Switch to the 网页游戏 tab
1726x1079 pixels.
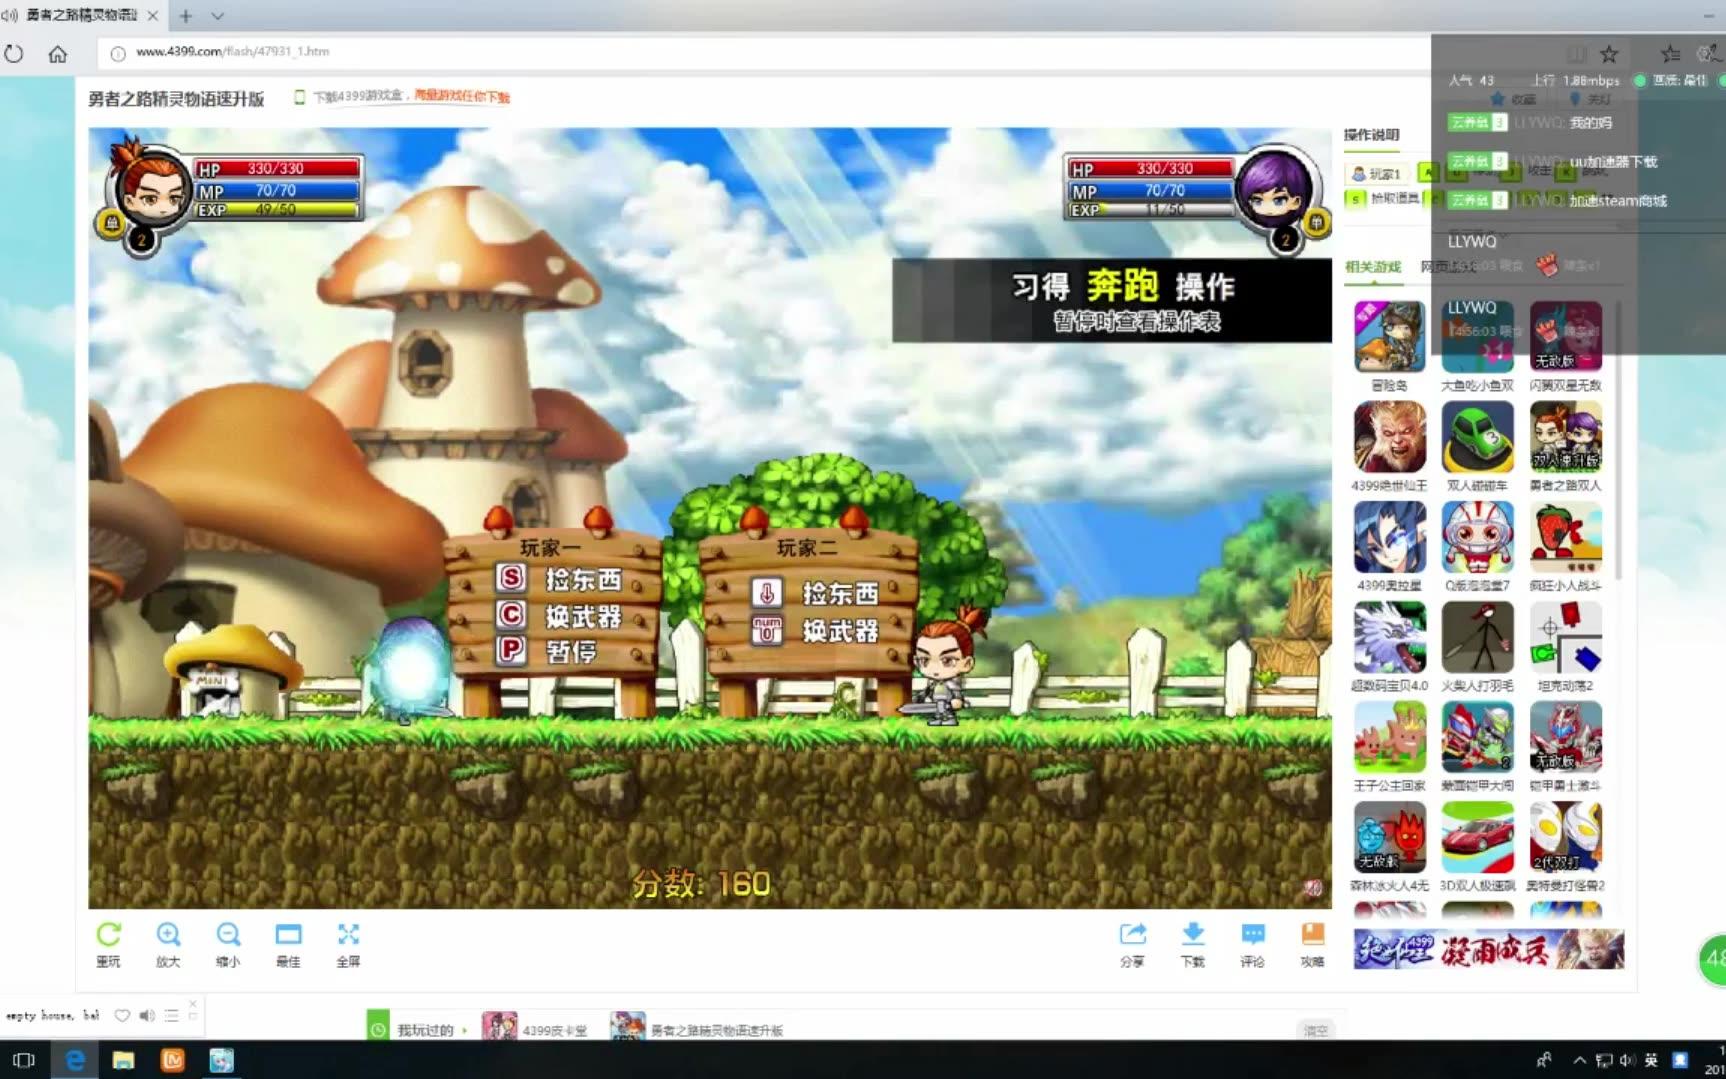(1448, 267)
